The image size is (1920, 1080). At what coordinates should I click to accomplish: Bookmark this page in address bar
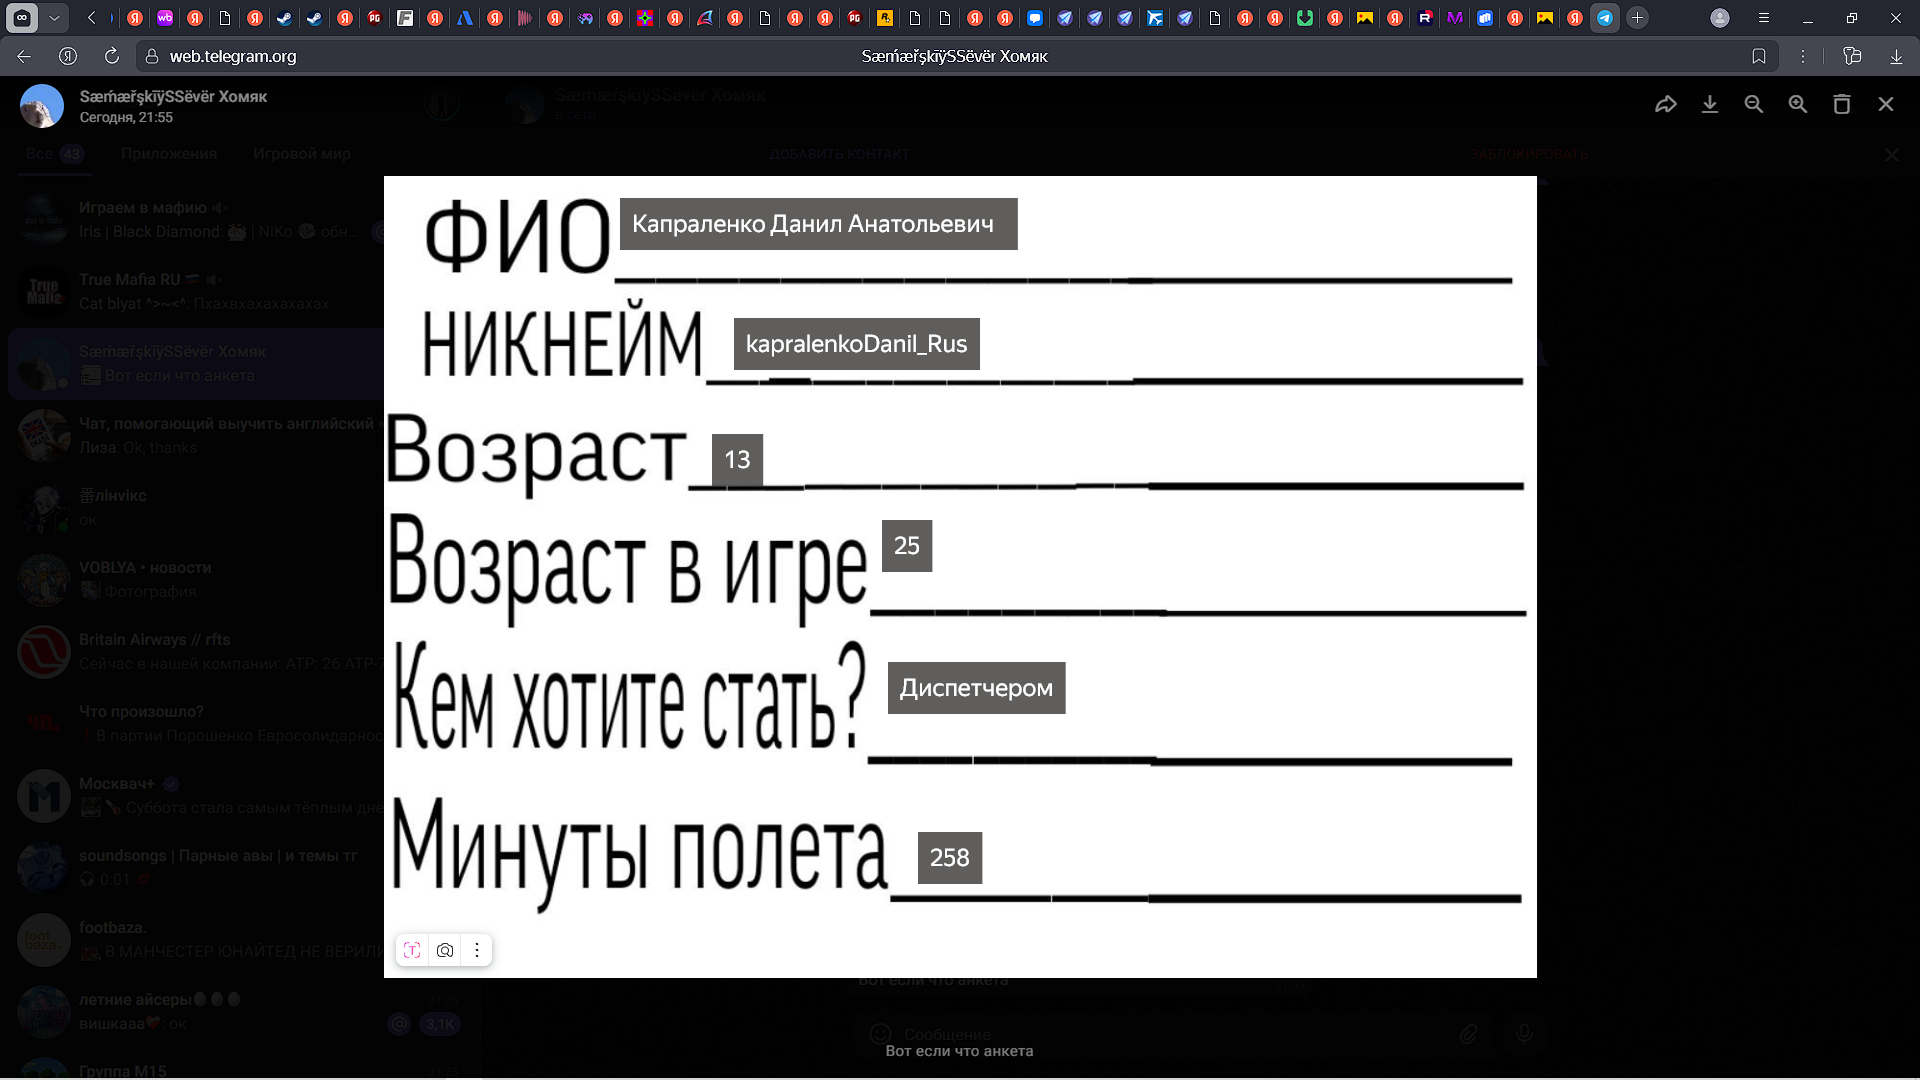1759,56
